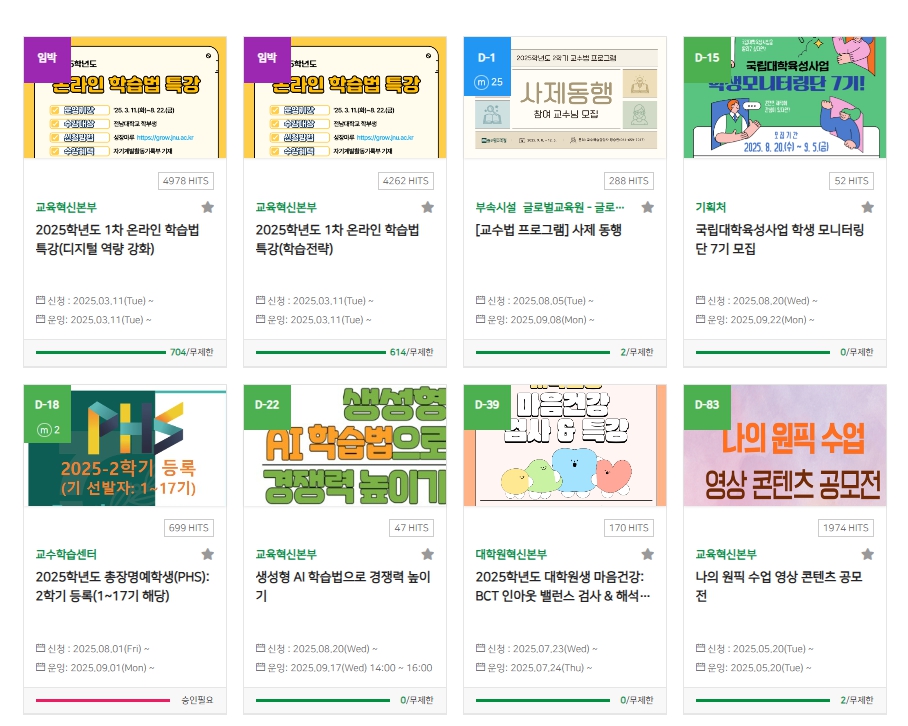908x726 pixels.
Task: Select 기획처 department label
Action: 711,207
